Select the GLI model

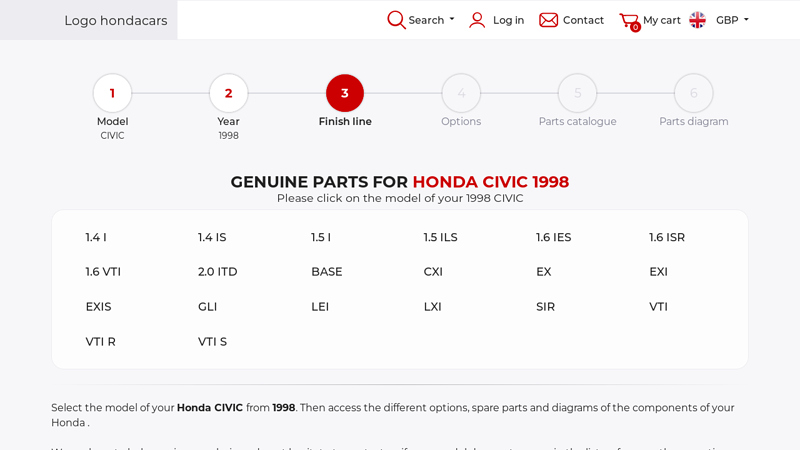point(208,307)
